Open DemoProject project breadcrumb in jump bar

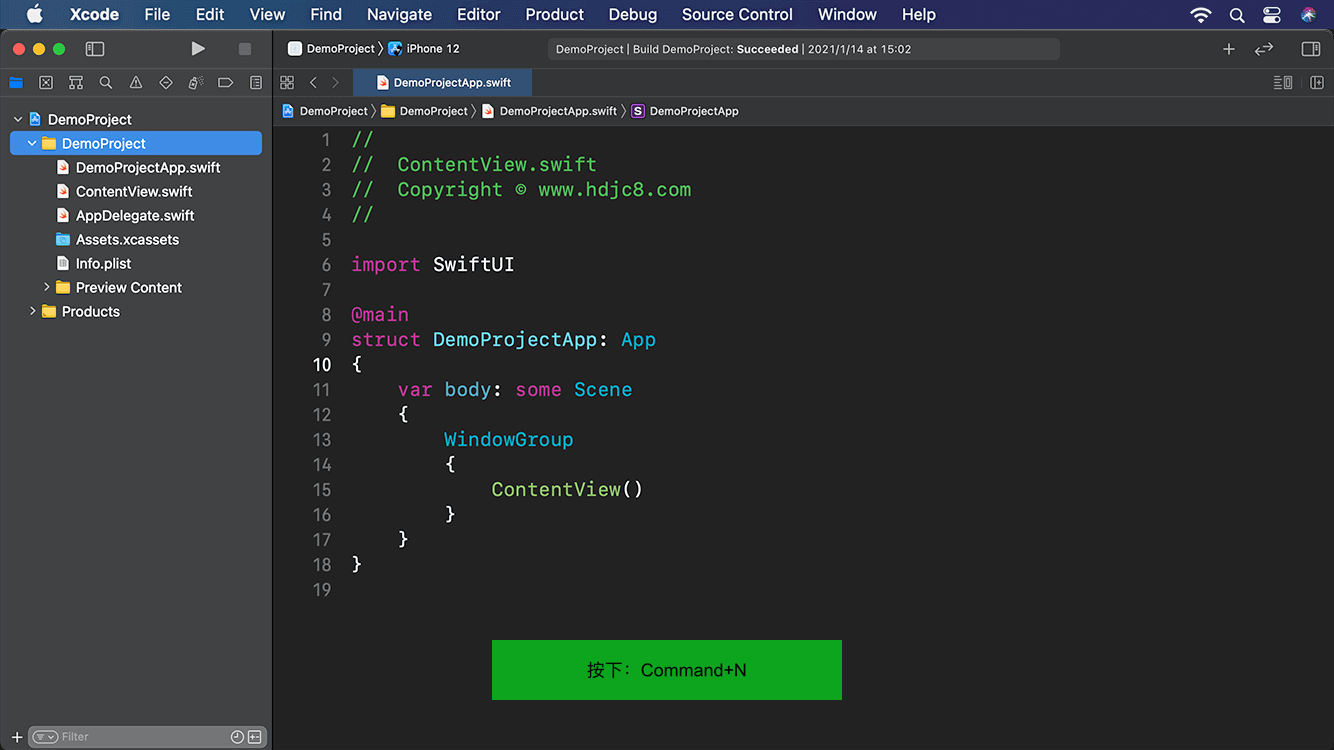[325, 111]
